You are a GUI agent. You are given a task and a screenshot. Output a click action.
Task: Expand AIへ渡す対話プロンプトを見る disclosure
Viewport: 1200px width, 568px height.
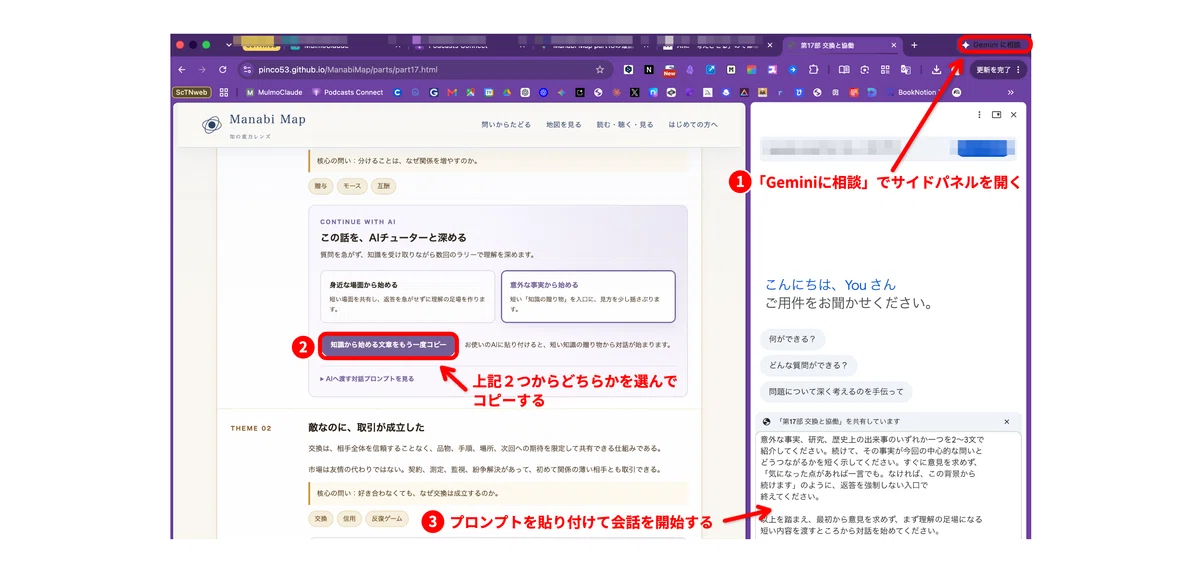coord(367,379)
